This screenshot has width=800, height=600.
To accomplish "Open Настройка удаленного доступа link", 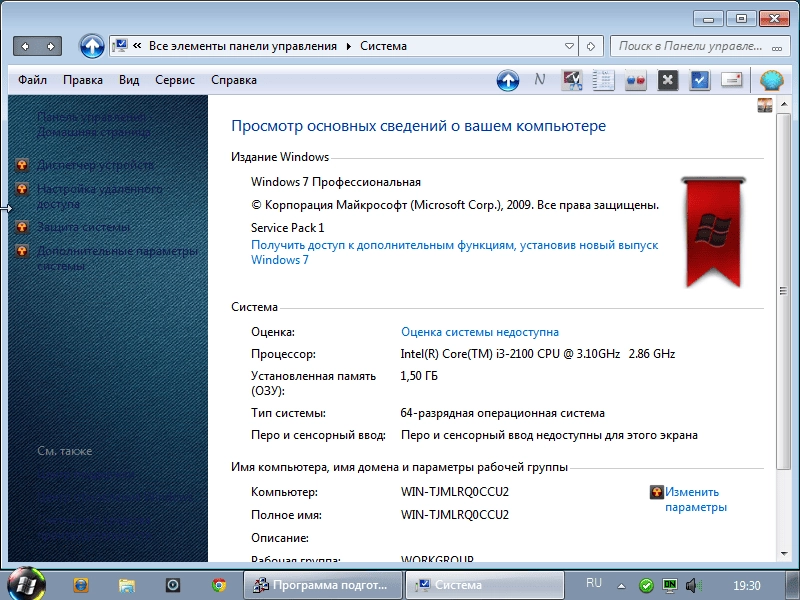I will coord(99,196).
